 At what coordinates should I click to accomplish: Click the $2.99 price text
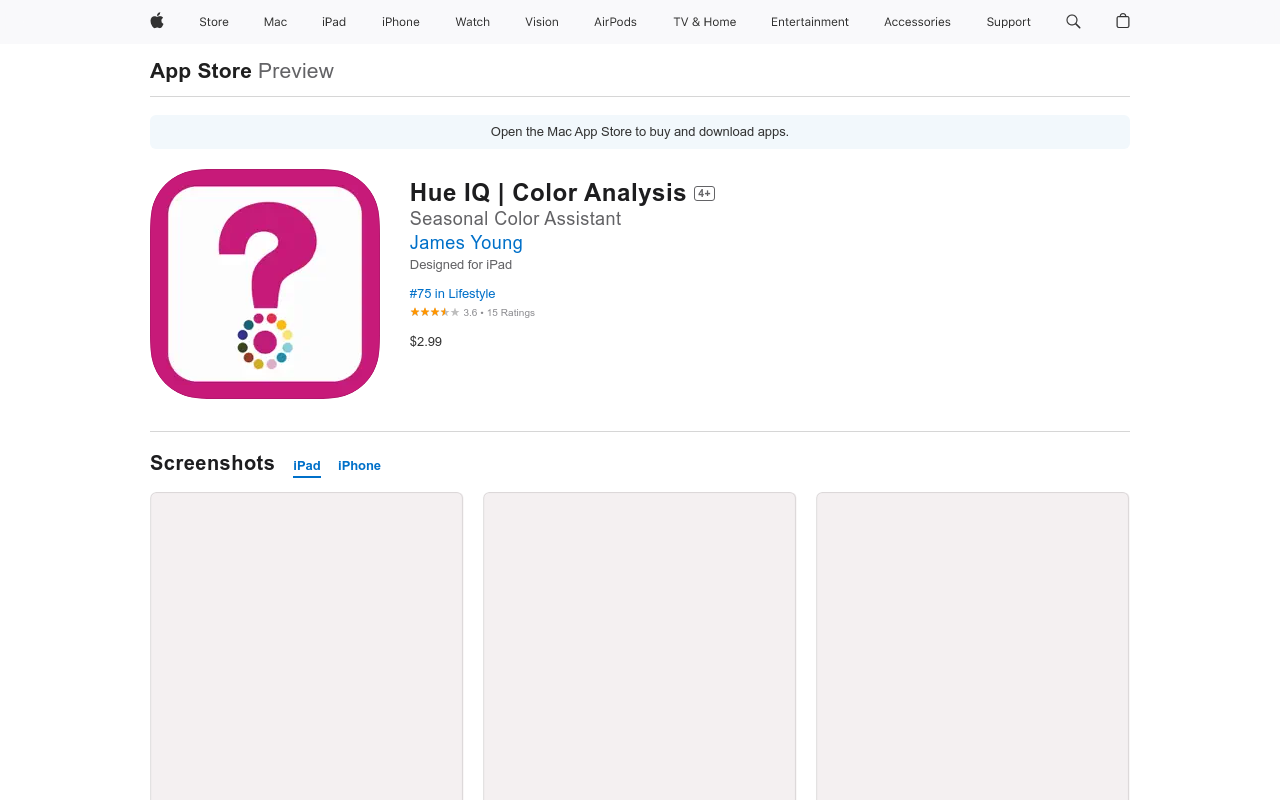coord(426,342)
